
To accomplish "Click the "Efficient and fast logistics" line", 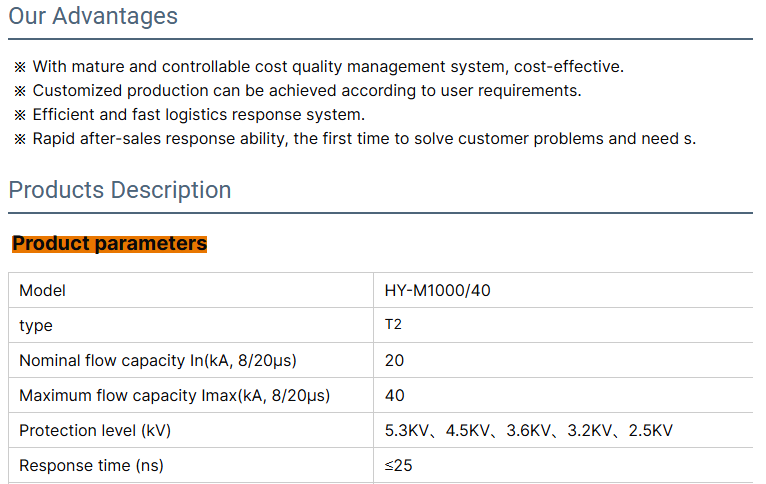I will click(x=198, y=115).
